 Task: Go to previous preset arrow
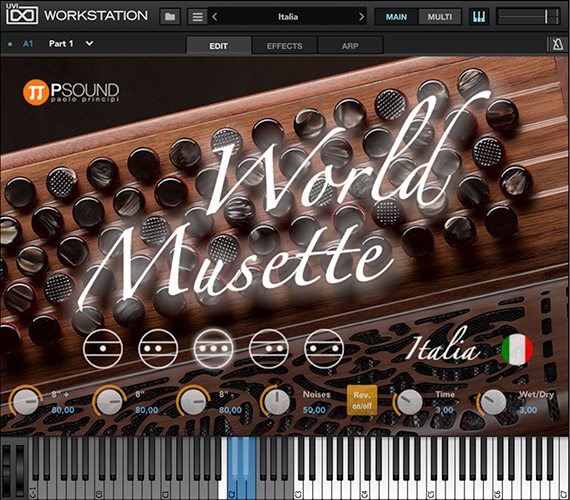(214, 17)
